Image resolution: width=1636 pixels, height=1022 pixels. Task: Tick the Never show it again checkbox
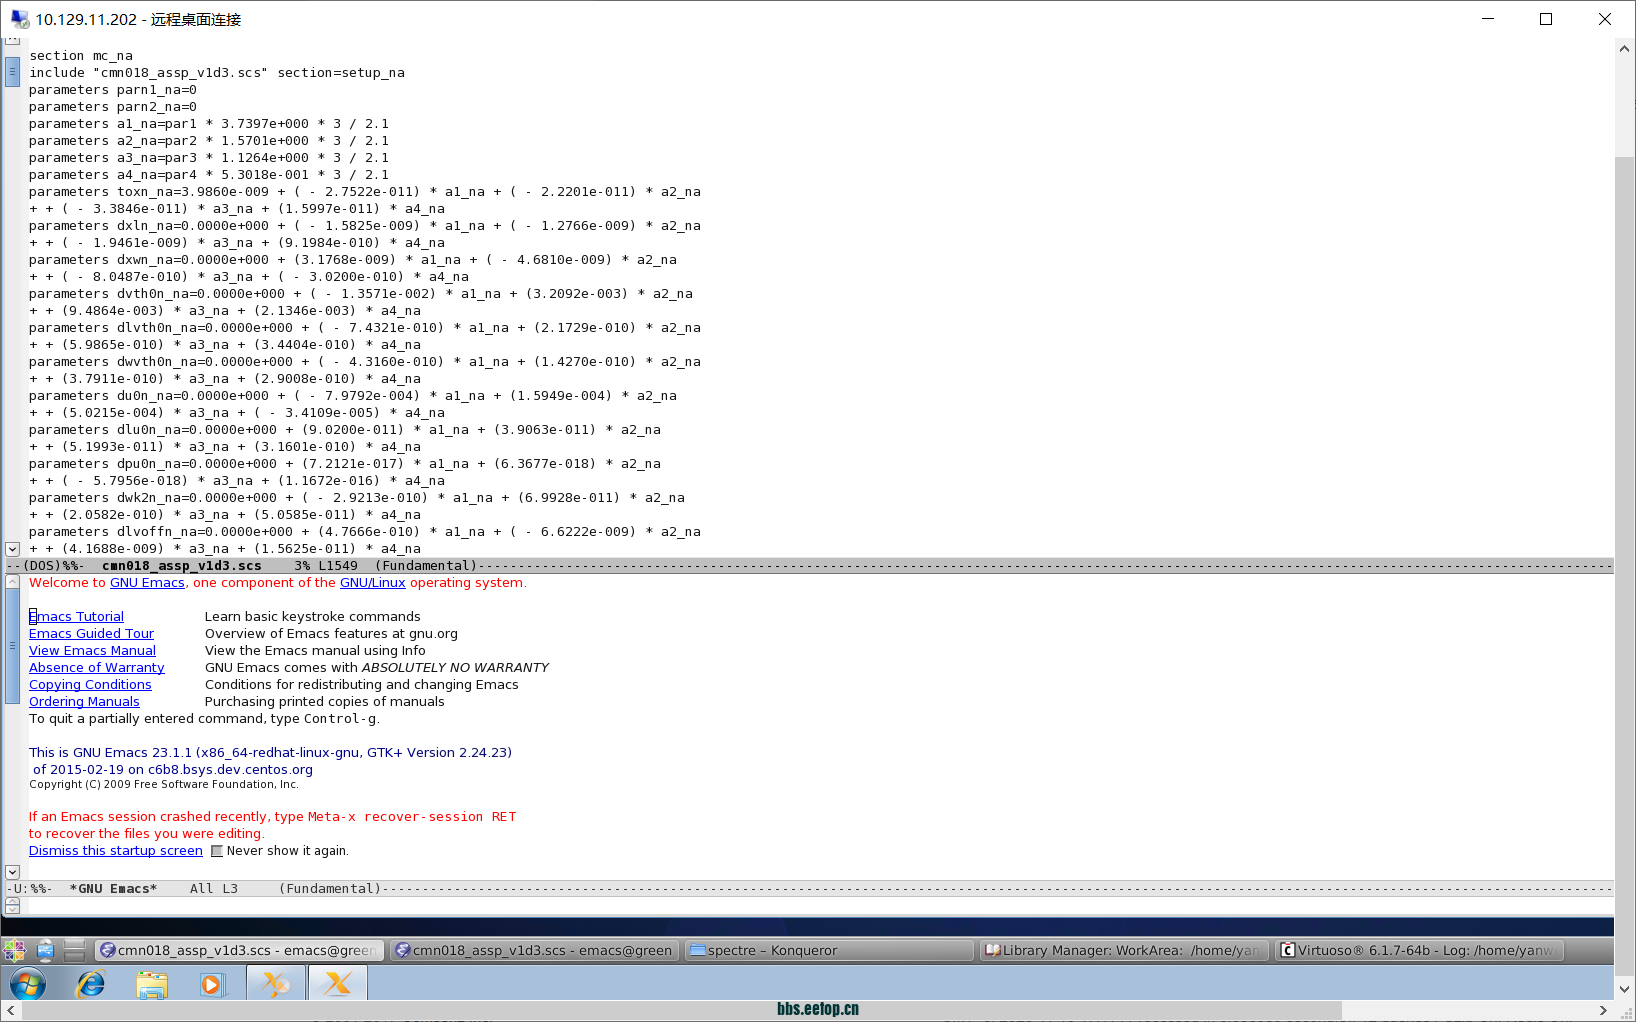coord(217,851)
